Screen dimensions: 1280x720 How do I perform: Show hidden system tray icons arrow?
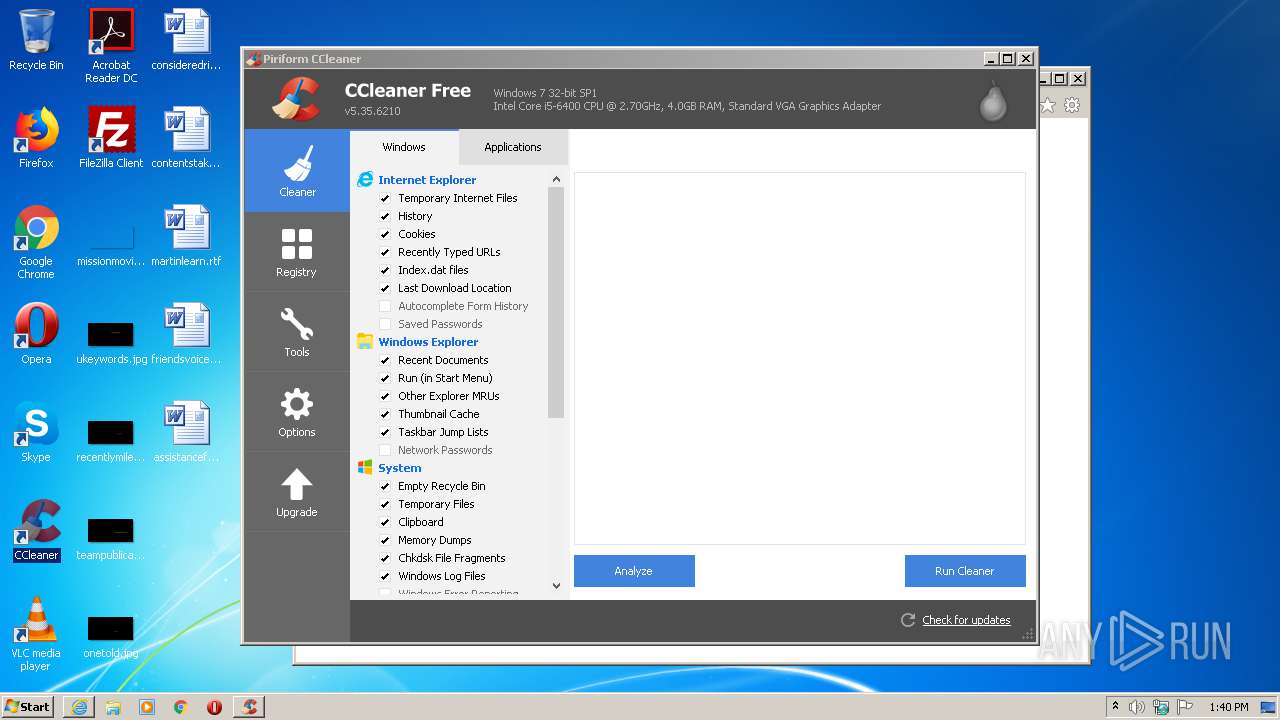[1115, 707]
